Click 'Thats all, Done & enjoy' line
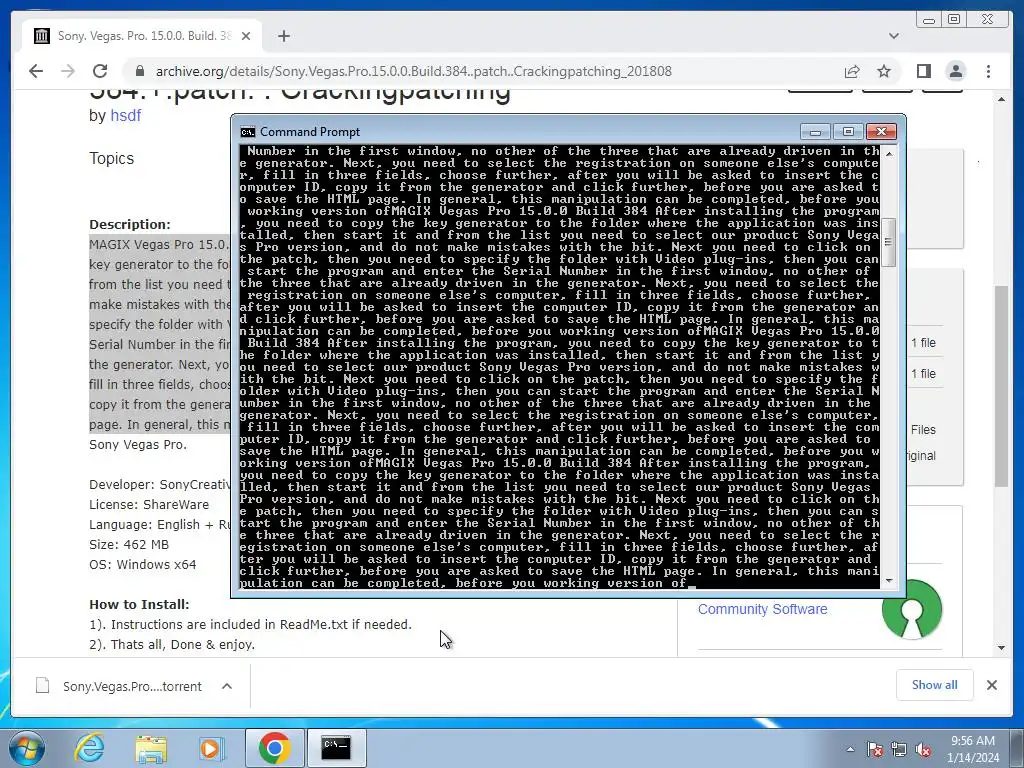Viewport: 1024px width, 768px height. pyautogui.click(x=172, y=645)
